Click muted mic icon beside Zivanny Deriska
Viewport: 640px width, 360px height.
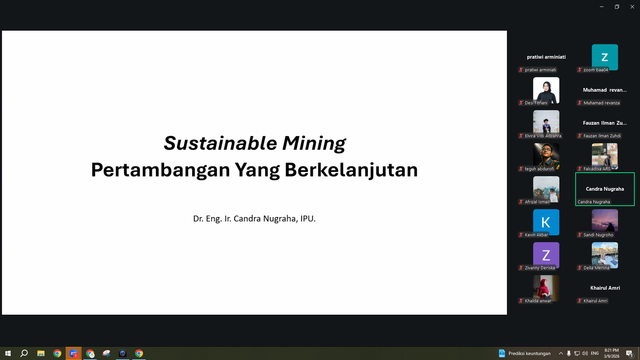pos(521,268)
